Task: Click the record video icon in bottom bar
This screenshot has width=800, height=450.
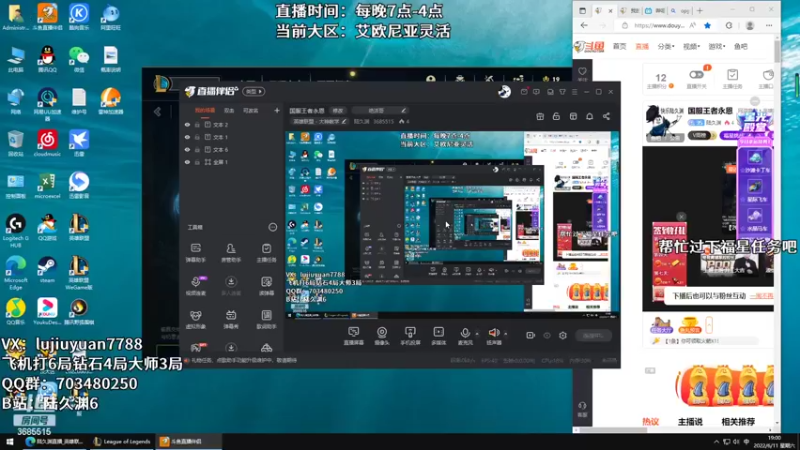Action: point(531,335)
